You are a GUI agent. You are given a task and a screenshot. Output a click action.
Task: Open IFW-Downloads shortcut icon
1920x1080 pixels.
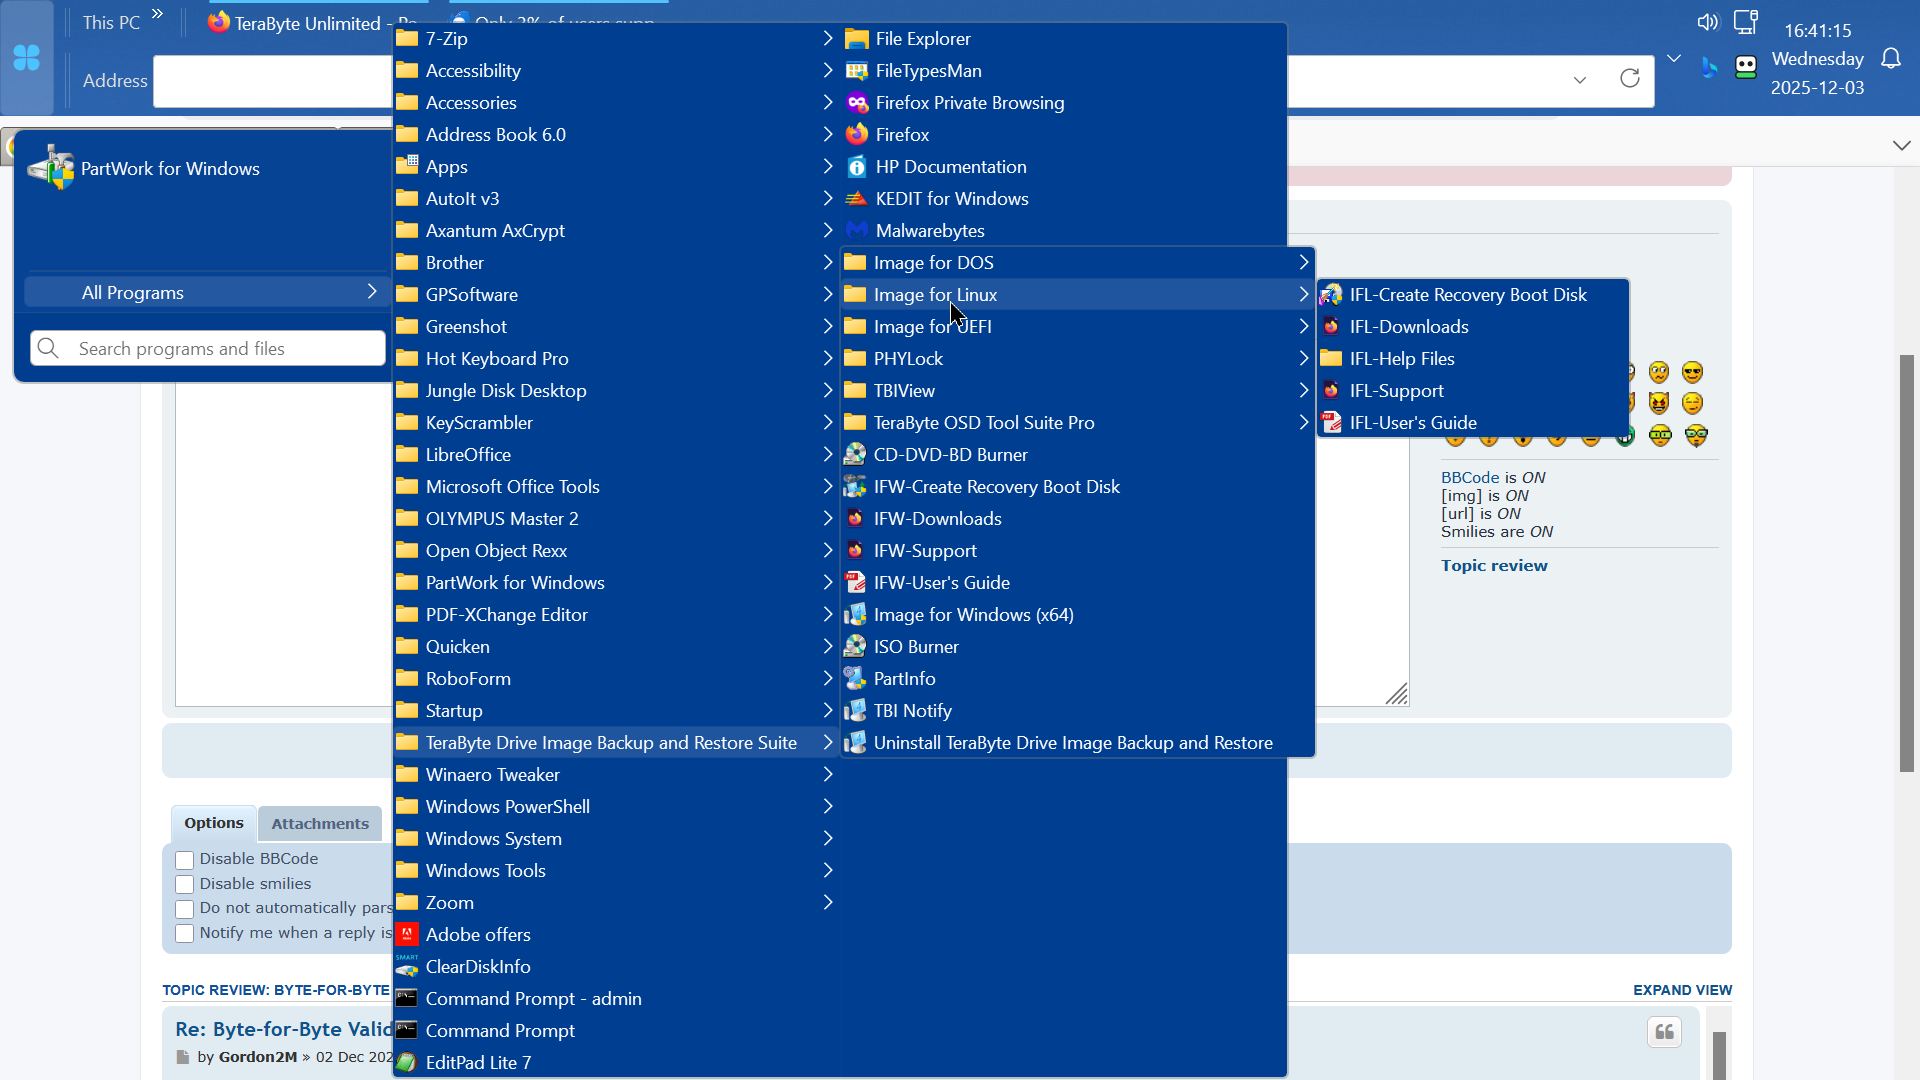(x=855, y=519)
